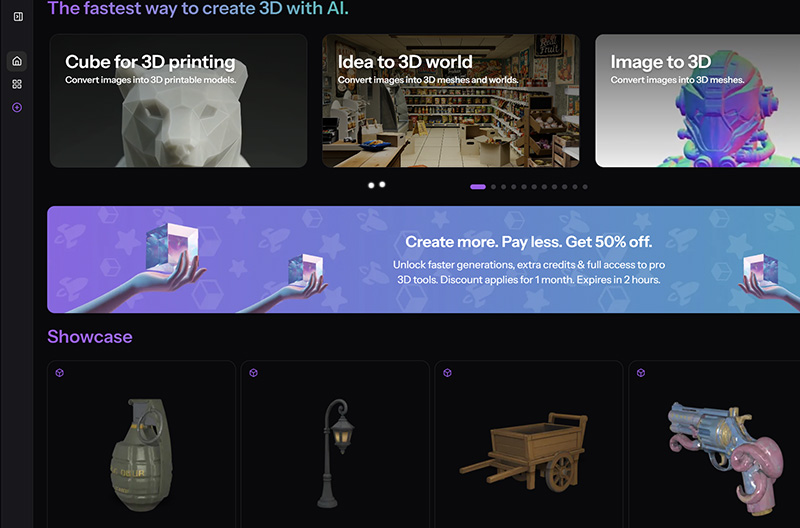This screenshot has height=528, width=800.
Task: Open the four-squares grid icon in sidebar
Action: click(x=17, y=84)
